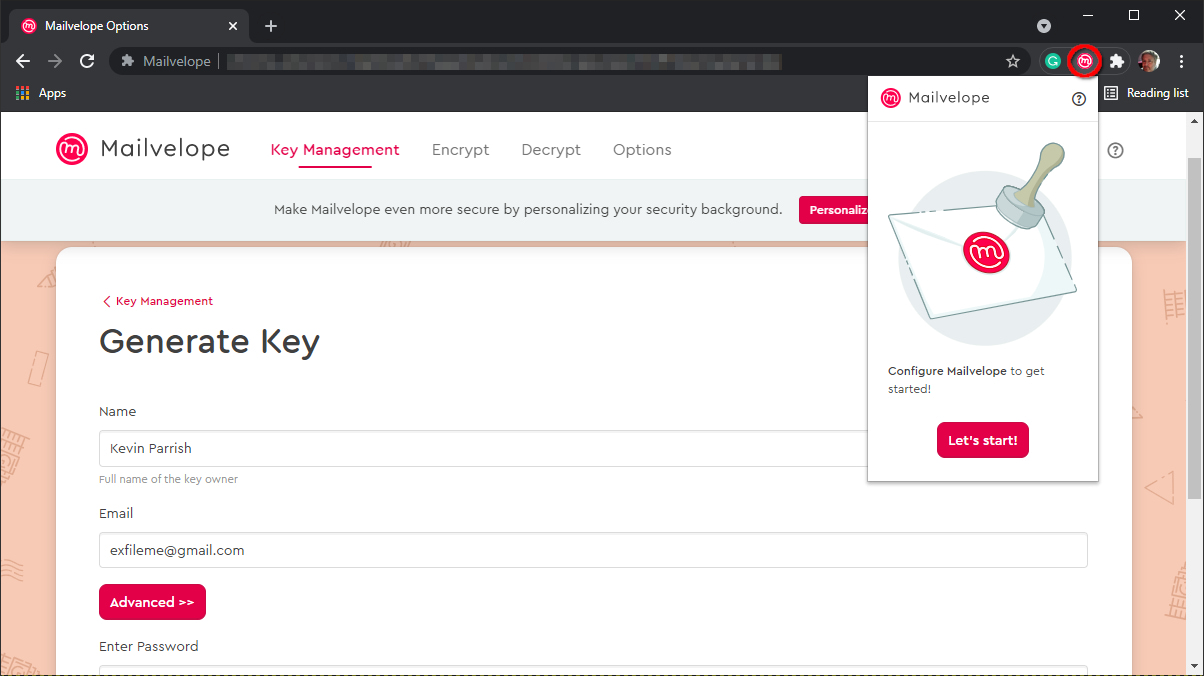Click the 'Configure Mailvelope' text in popup
This screenshot has height=676, width=1204.
pos(947,371)
